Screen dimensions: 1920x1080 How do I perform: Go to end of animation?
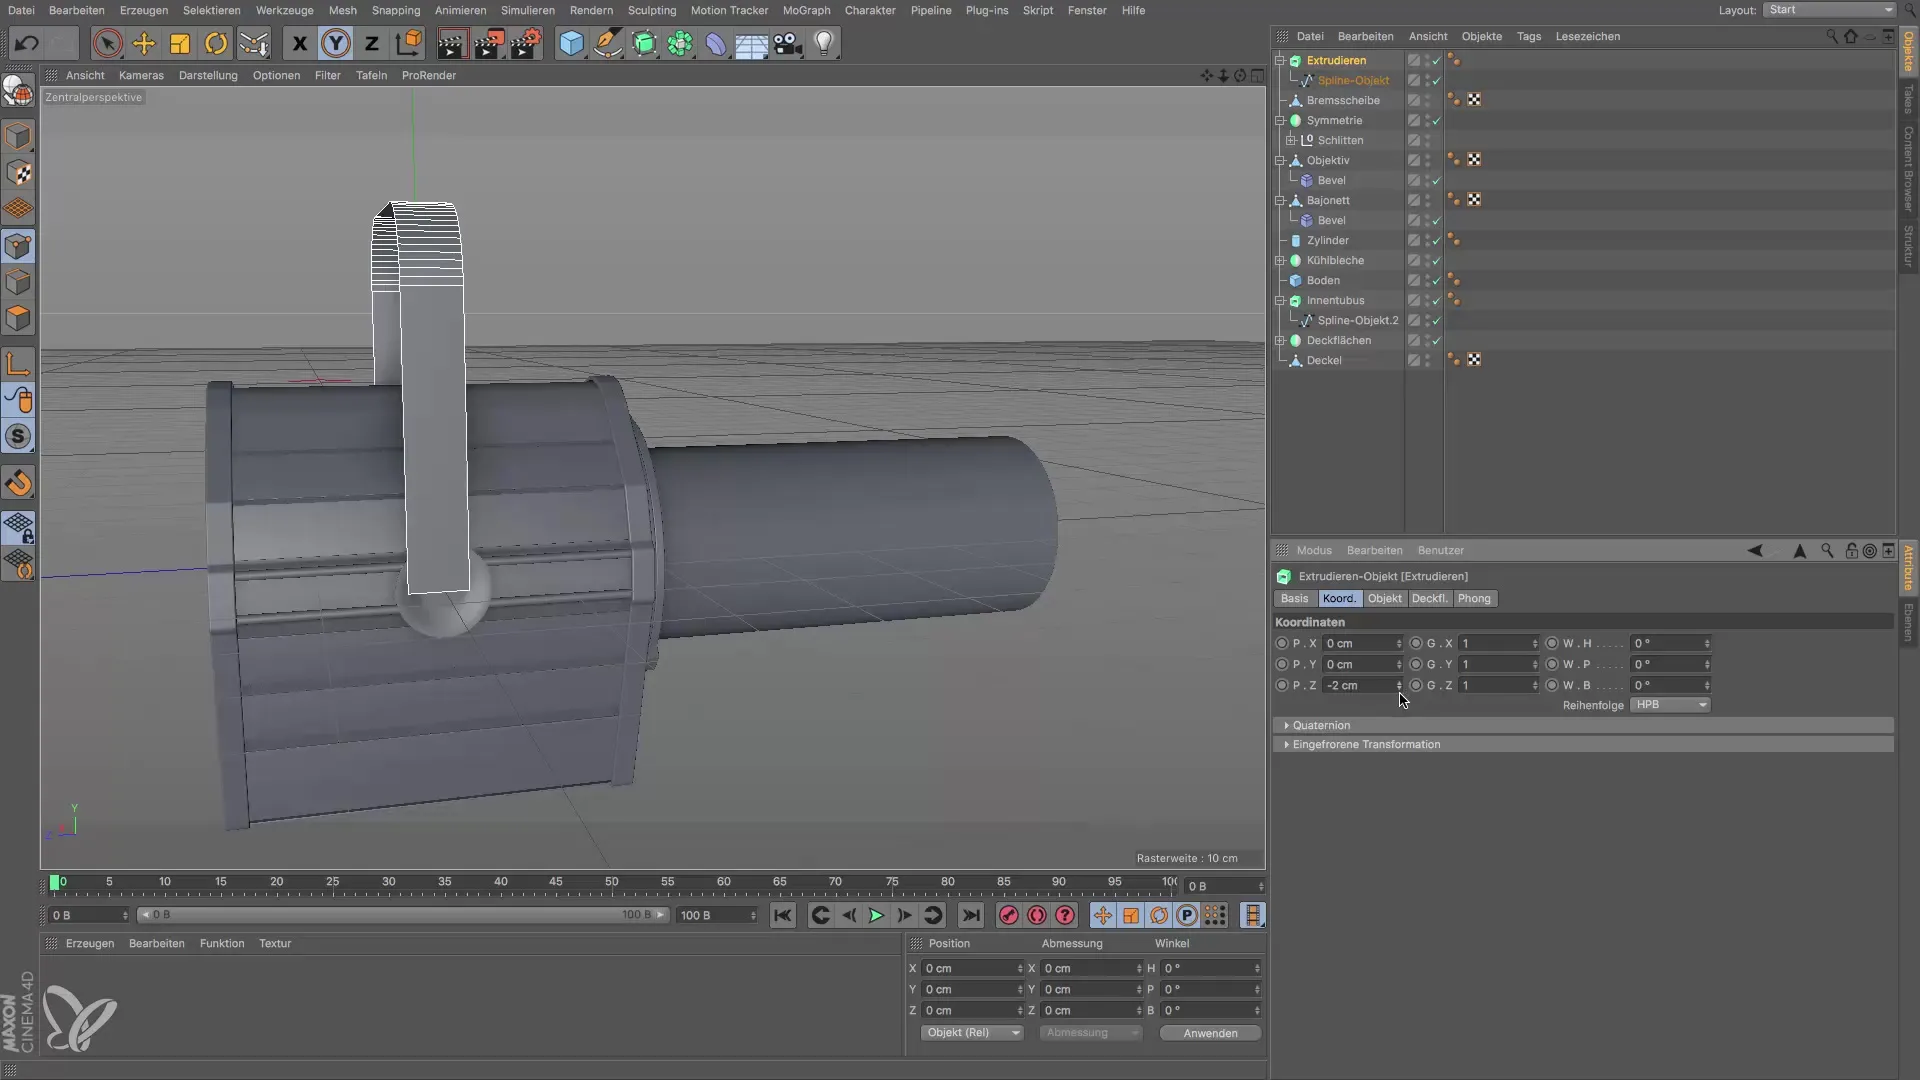pyautogui.click(x=970, y=915)
